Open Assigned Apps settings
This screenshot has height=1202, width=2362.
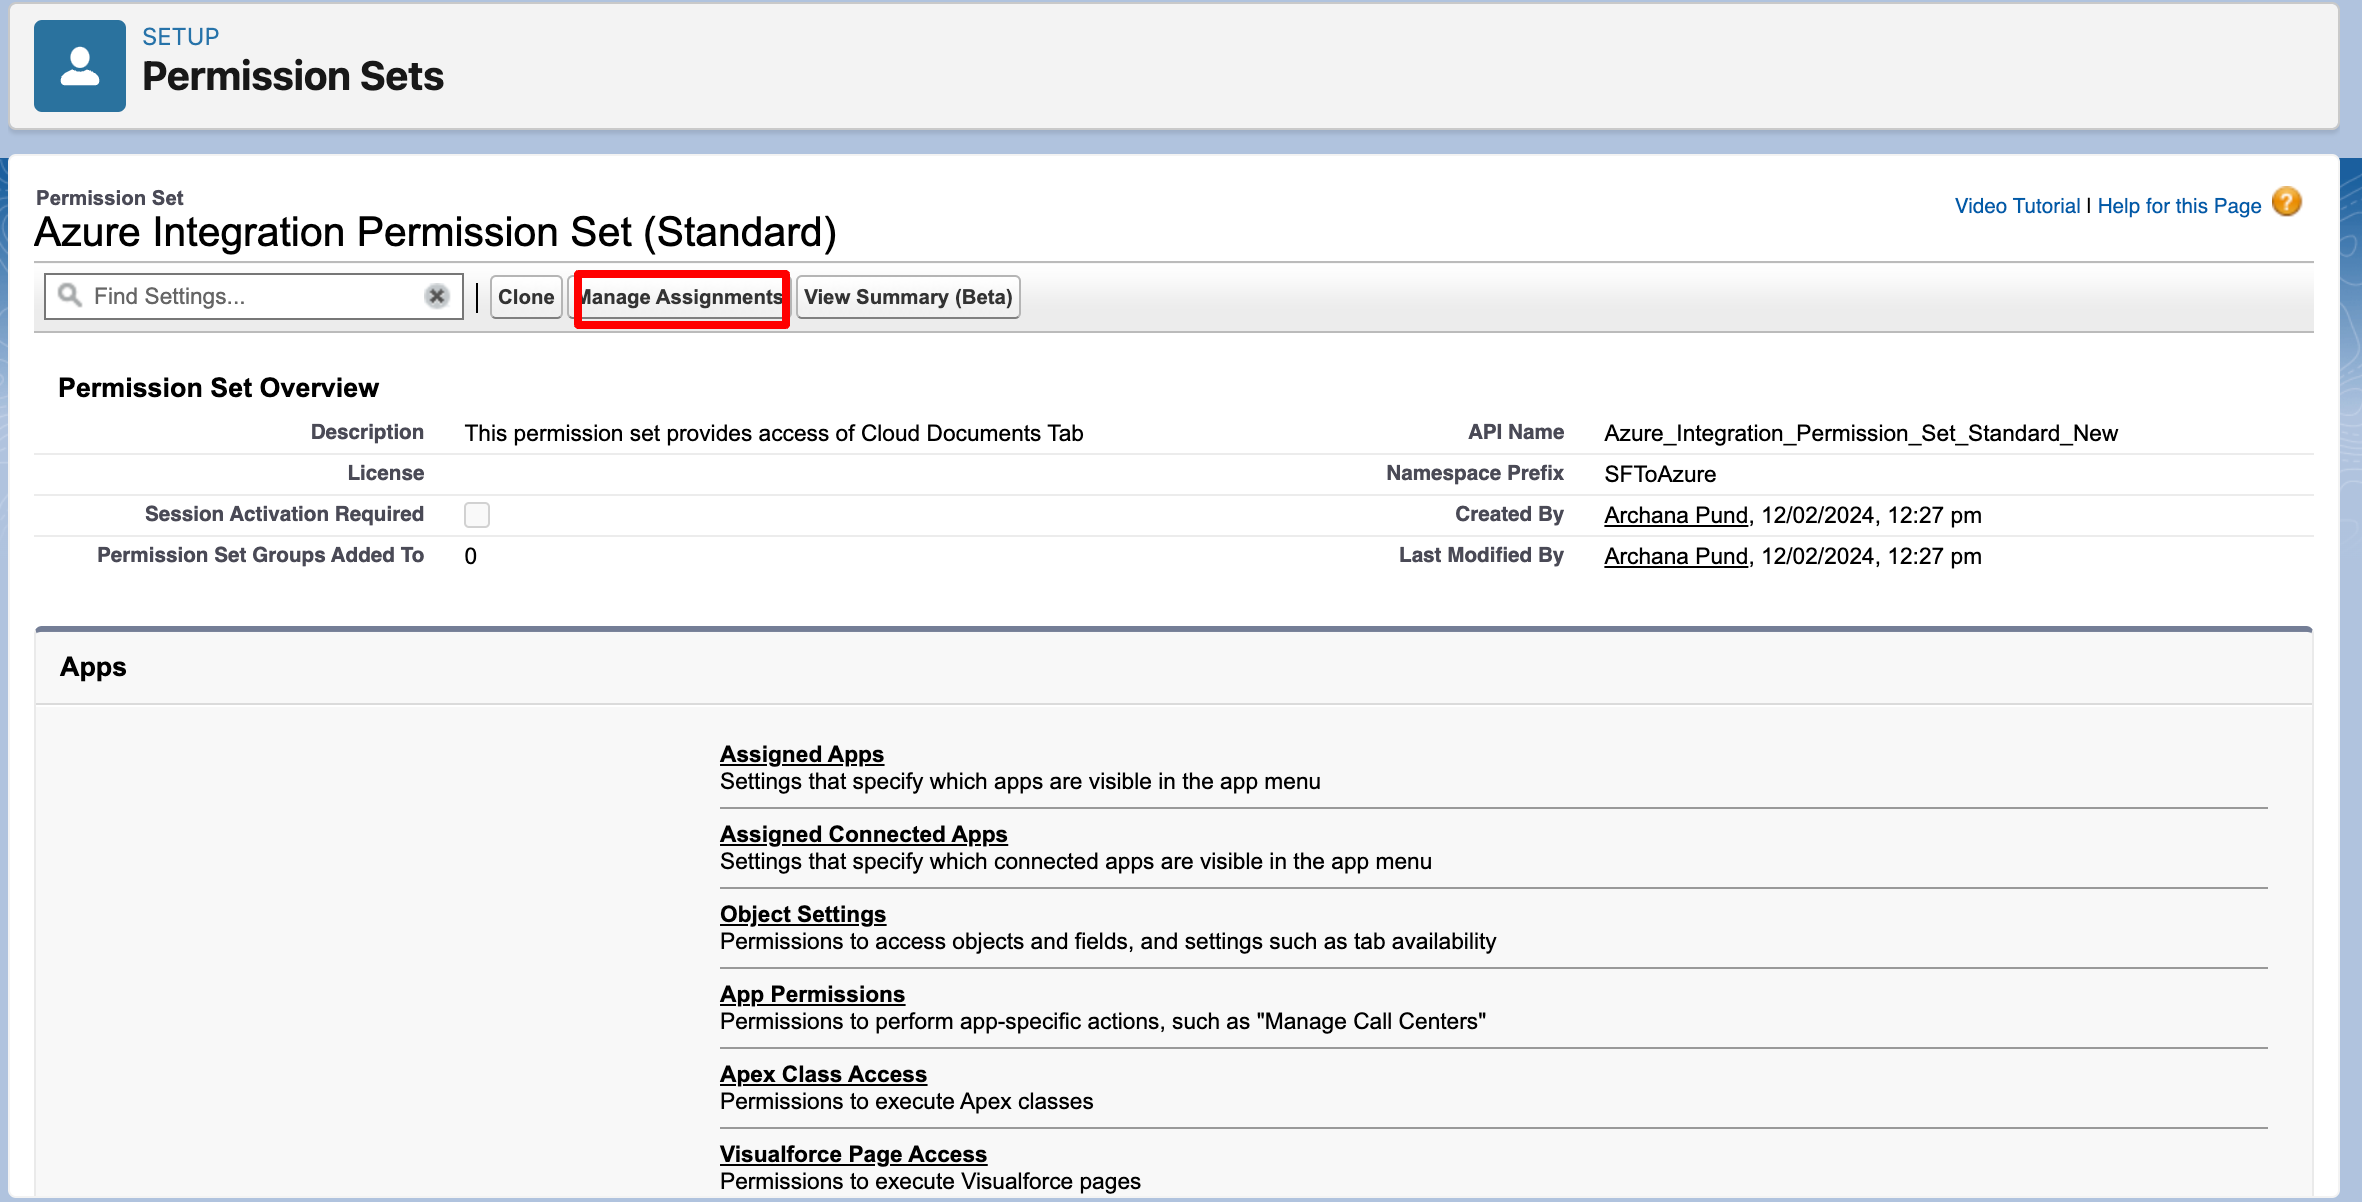(x=802, y=754)
